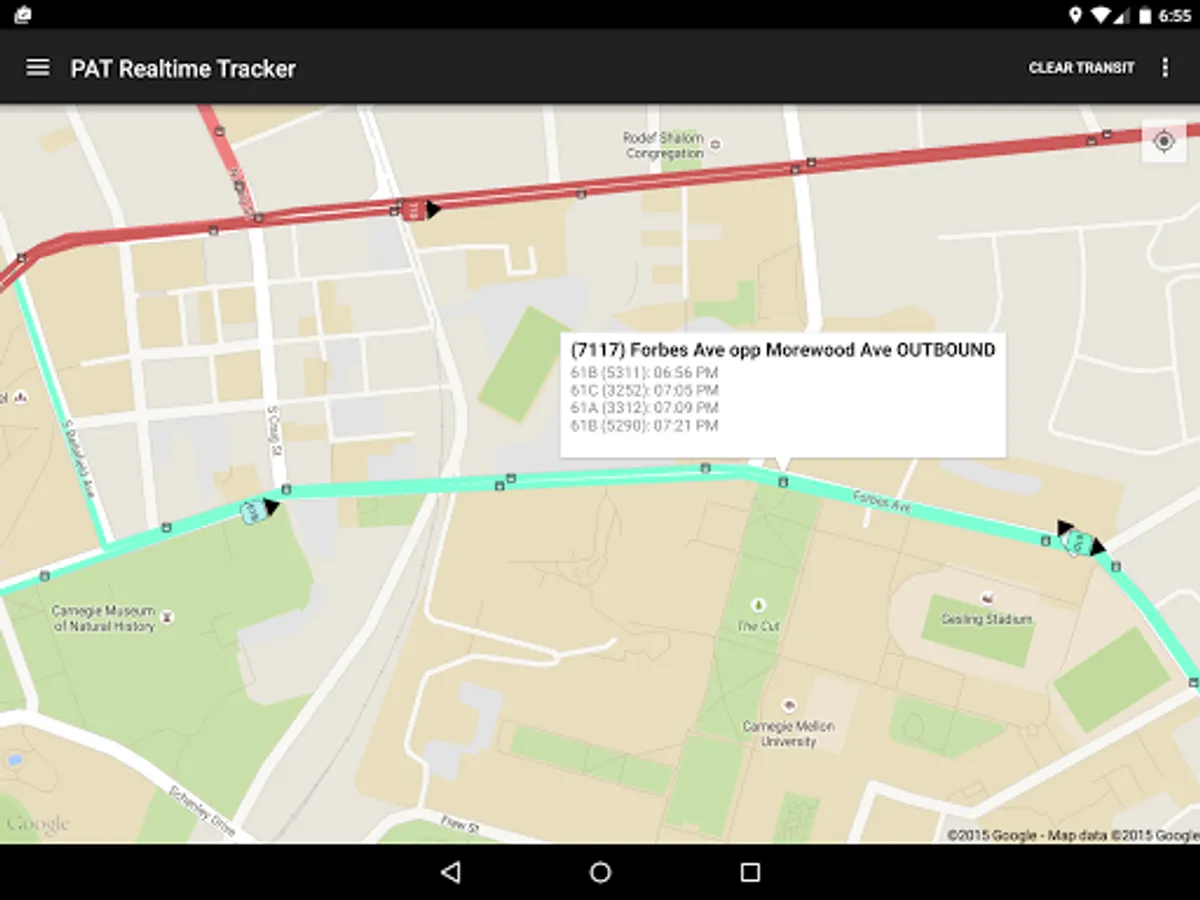This screenshot has width=1200, height=900.
Task: Click the Frew St street label
Action: click(461, 826)
